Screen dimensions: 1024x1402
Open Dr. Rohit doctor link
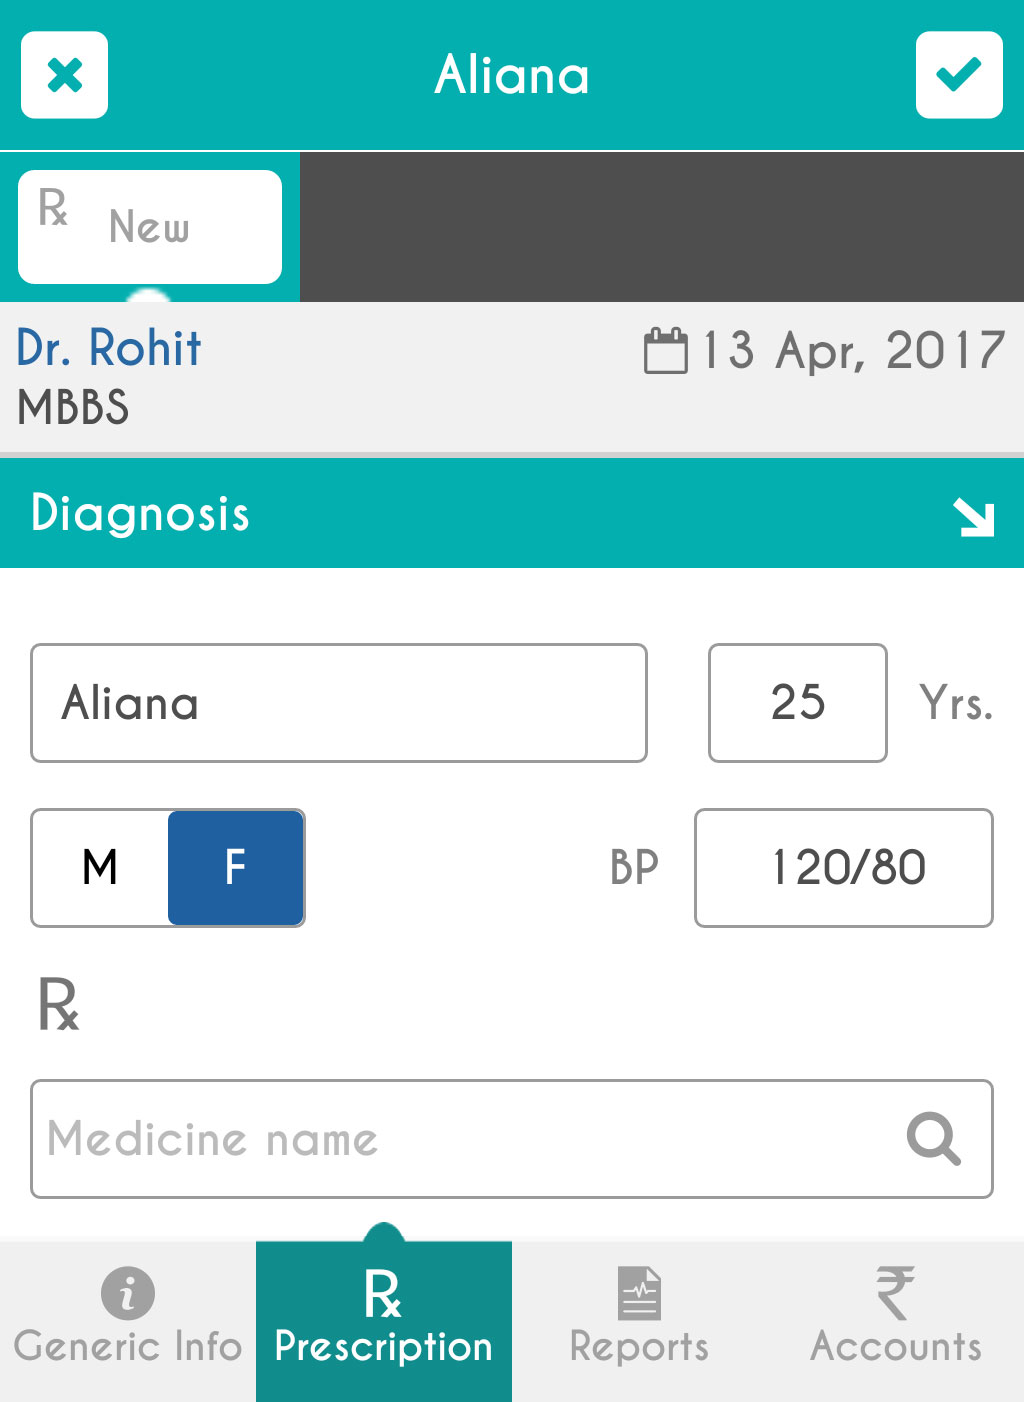click(x=109, y=348)
